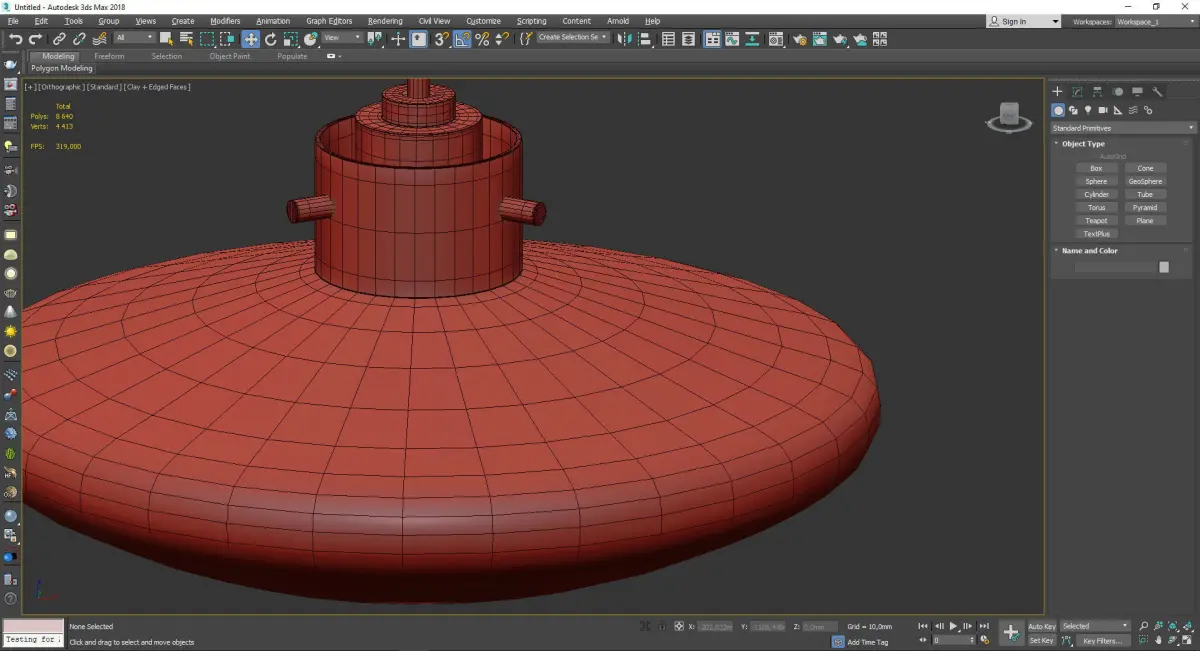This screenshot has height=651, width=1200.
Task: Click the Set Key button
Action: pos(1041,640)
